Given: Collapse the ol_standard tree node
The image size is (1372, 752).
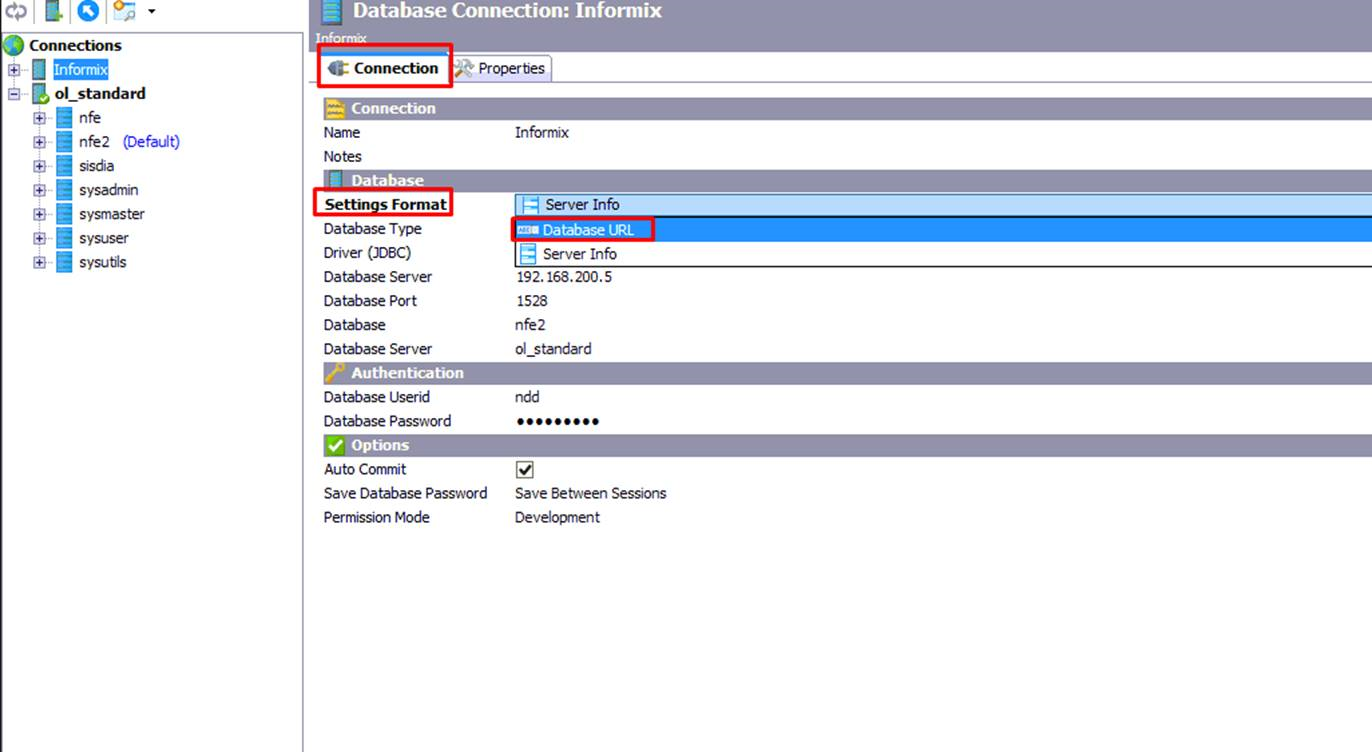Looking at the screenshot, I should point(14,94).
